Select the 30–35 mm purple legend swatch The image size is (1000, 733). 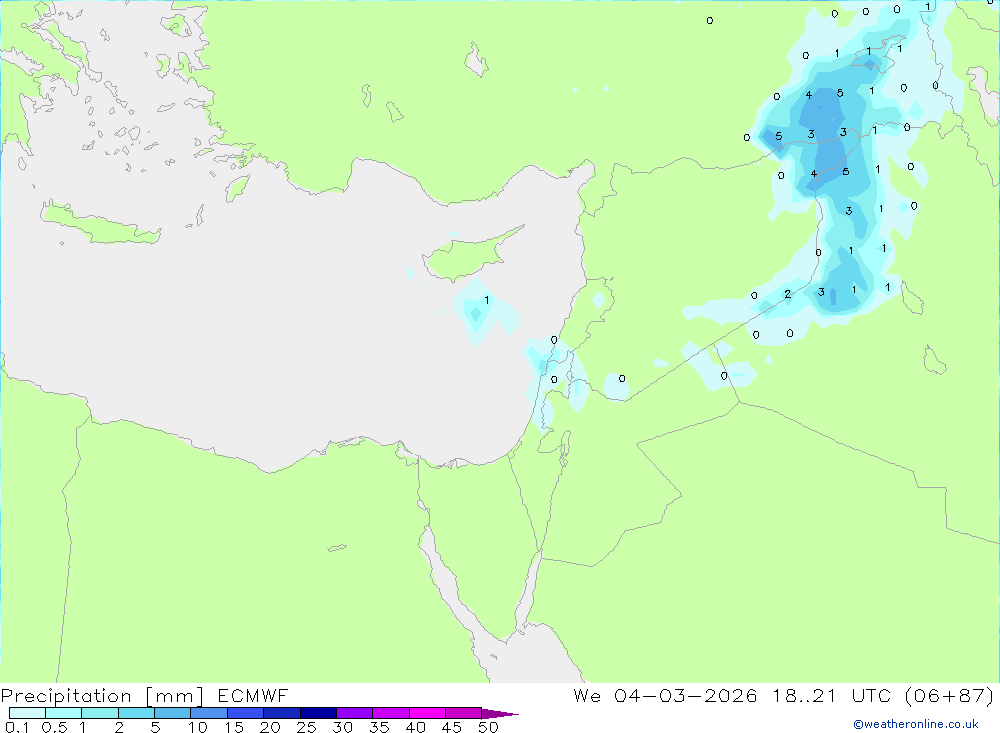[355, 713]
